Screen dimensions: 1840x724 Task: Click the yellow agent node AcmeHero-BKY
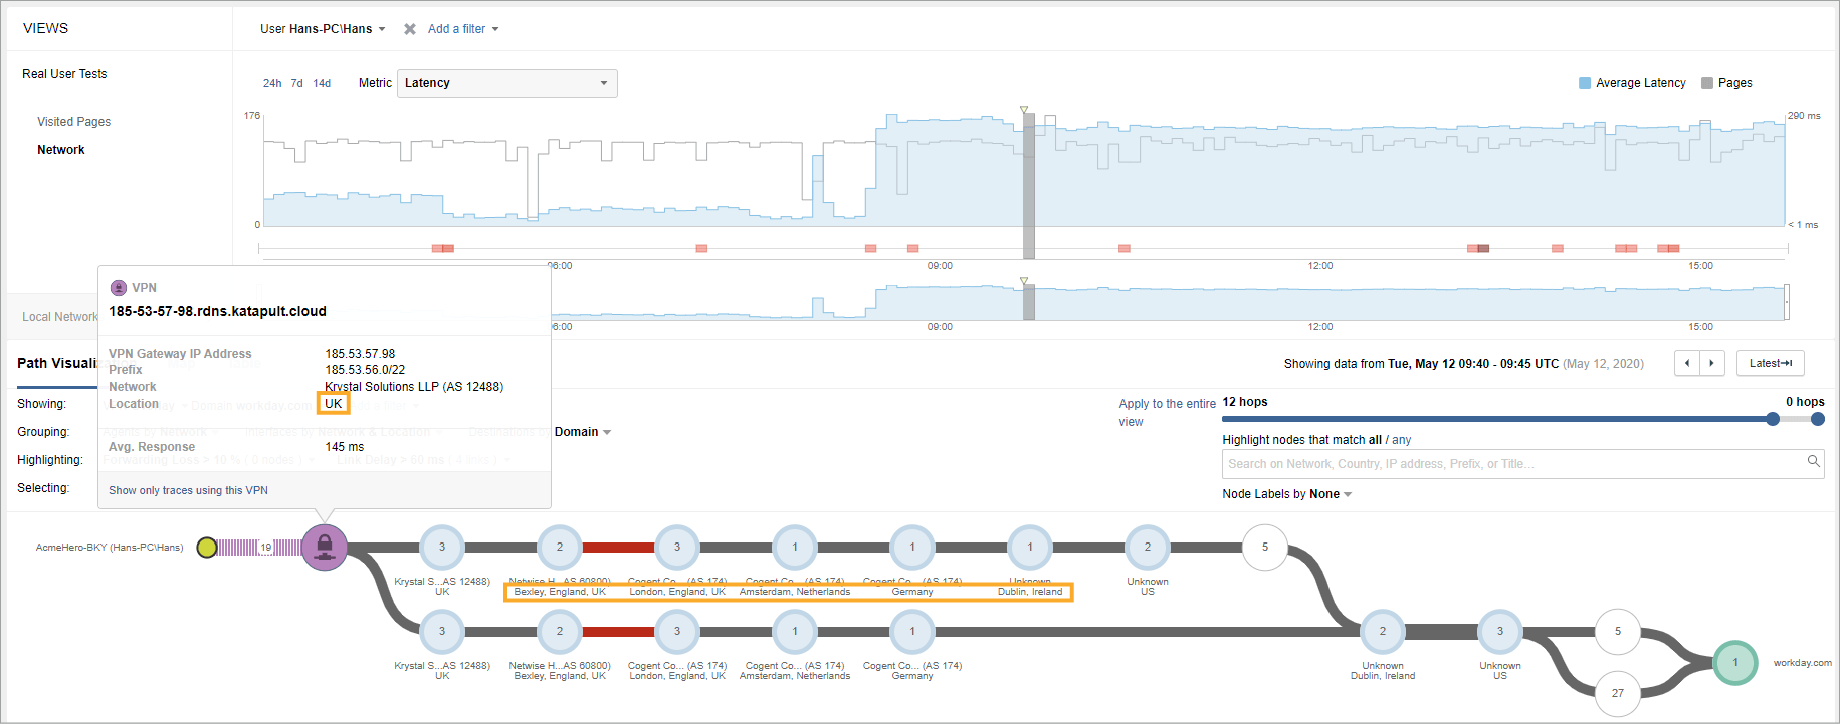pos(207,547)
